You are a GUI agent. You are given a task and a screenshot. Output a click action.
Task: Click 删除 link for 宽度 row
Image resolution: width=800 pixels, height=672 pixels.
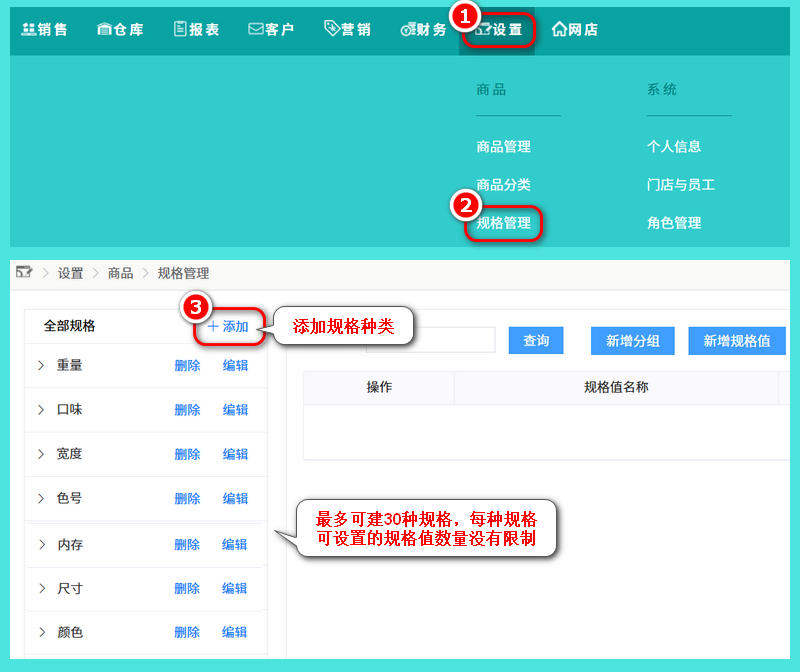[x=187, y=454]
